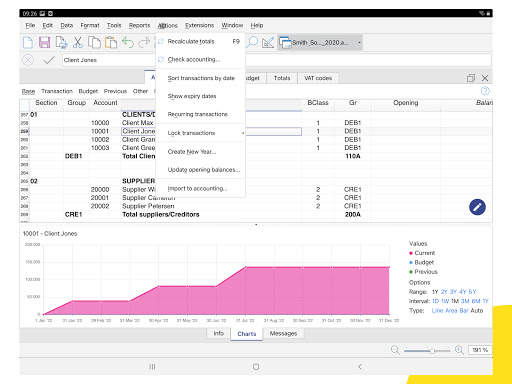Set chart interval to 1D
Screen dimensions: 512x384
(x=435, y=301)
